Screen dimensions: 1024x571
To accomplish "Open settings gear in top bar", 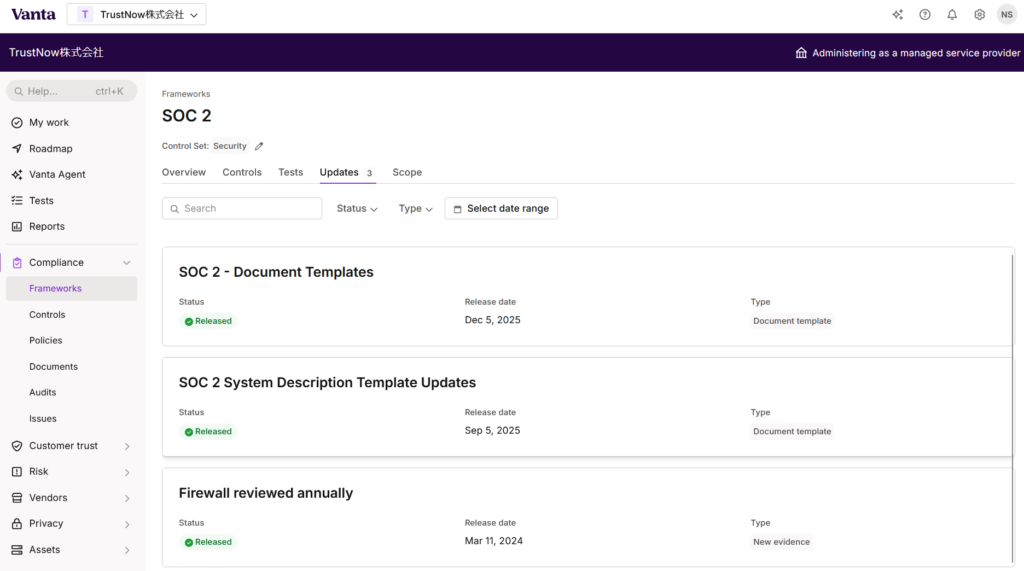I will [979, 15].
